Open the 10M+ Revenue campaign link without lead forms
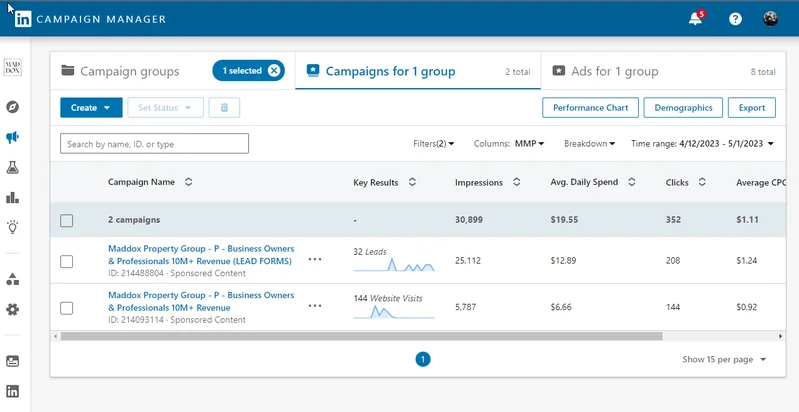Screen dimensions: 799x412 201,301
